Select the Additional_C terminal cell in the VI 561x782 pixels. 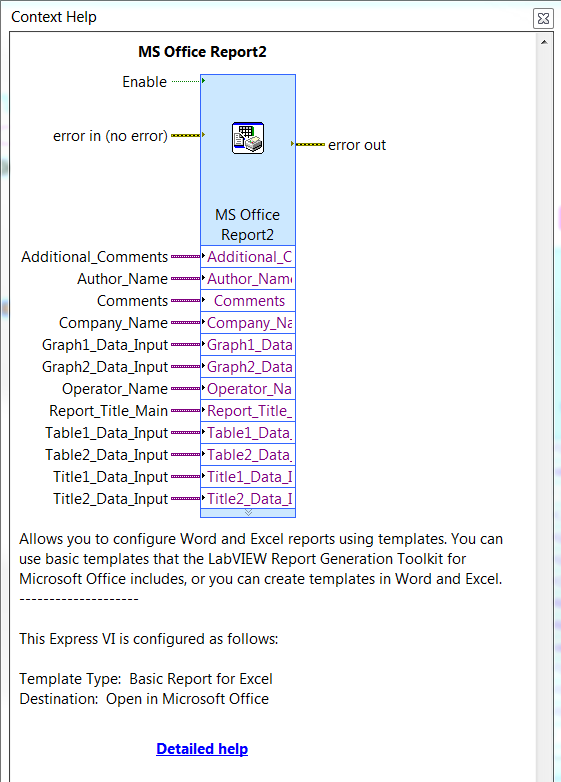point(248,256)
